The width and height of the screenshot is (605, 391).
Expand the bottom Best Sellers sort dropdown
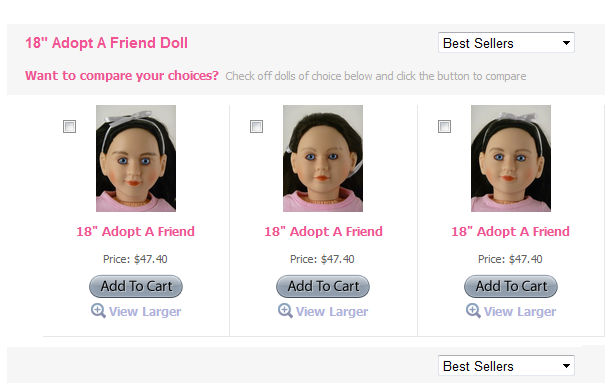pos(506,366)
